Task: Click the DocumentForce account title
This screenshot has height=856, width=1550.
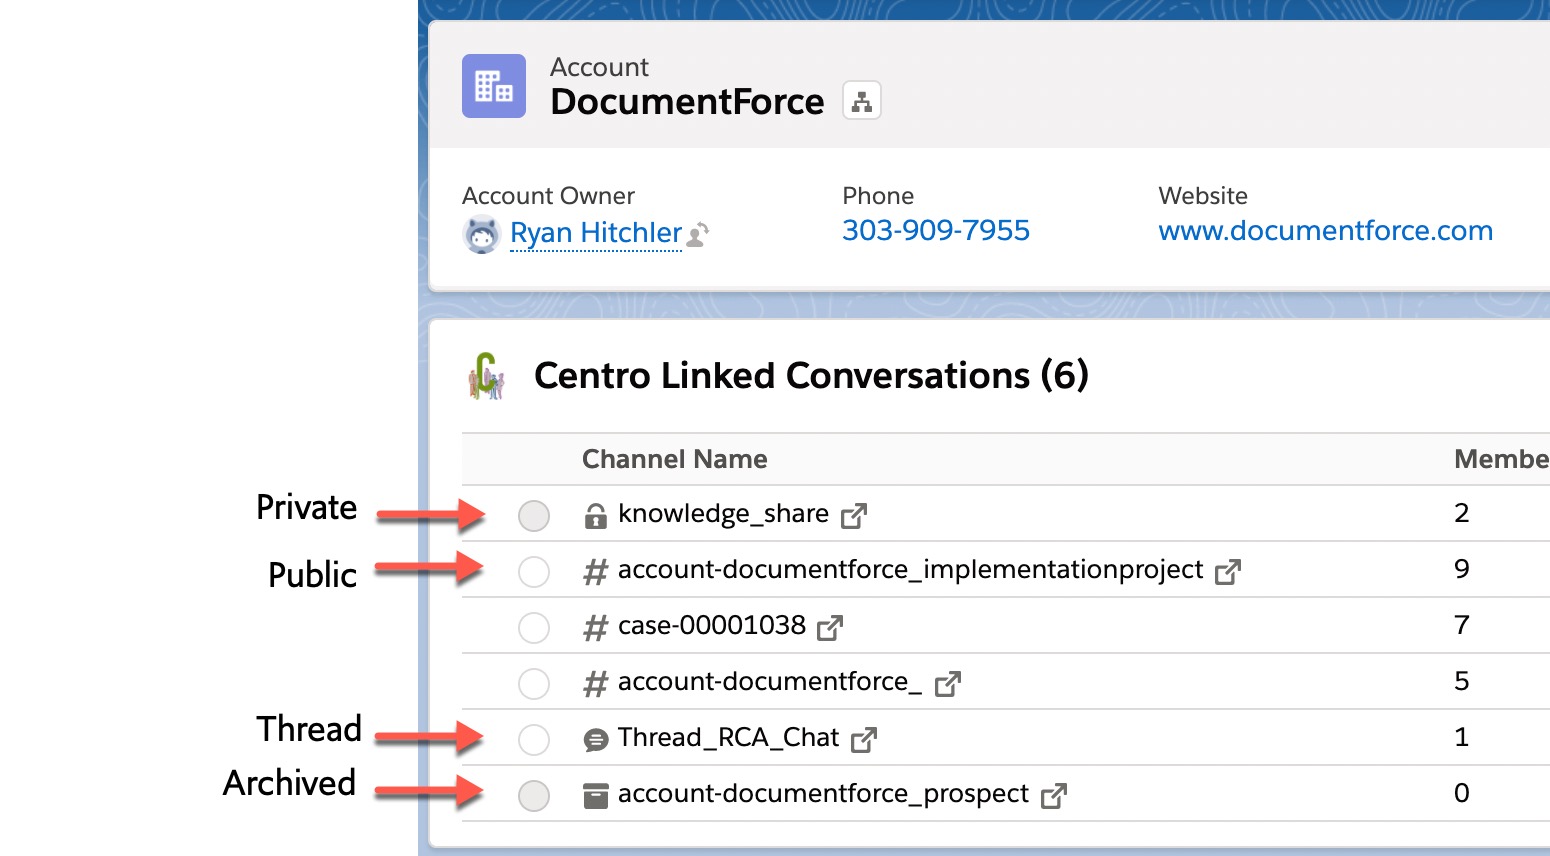Action: click(687, 102)
